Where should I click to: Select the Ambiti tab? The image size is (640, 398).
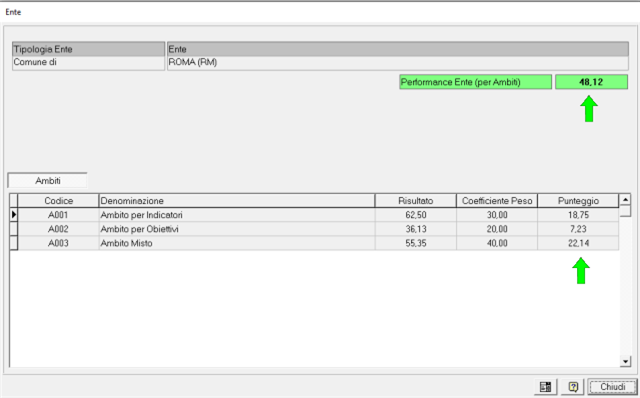coord(48,180)
